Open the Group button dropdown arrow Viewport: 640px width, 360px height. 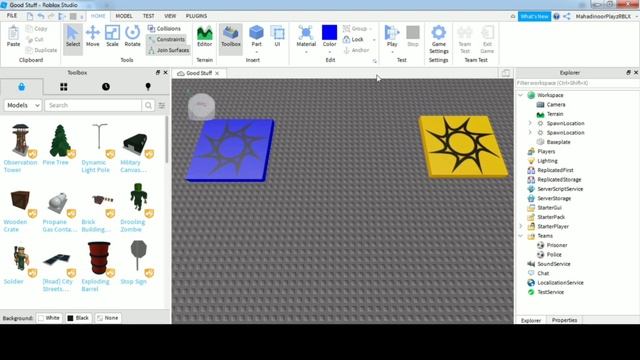pos(371,29)
